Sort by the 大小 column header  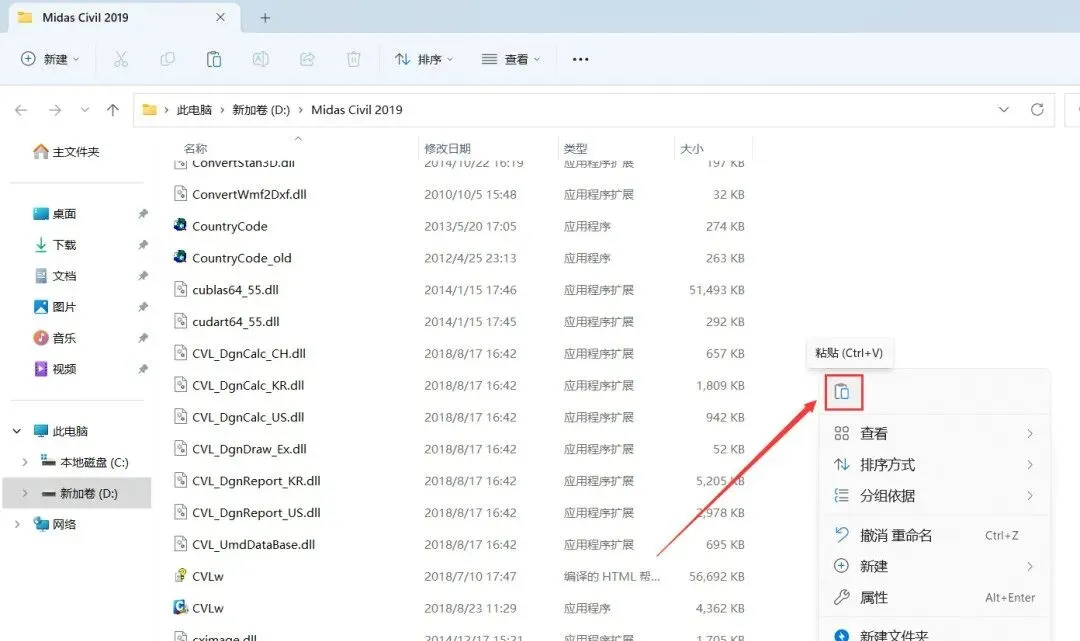692,148
